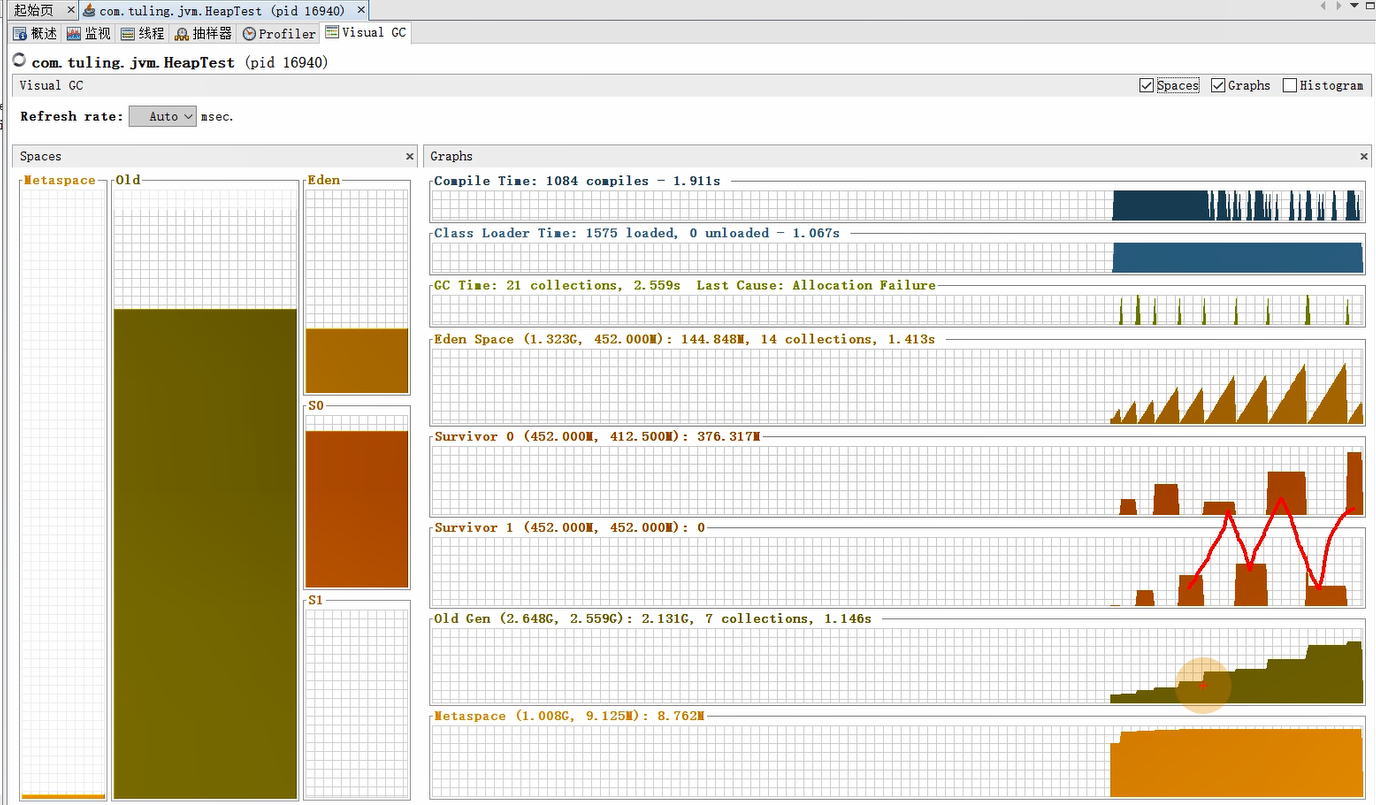Close the 起始页 tab
The image size is (1376, 805).
(x=71, y=10)
